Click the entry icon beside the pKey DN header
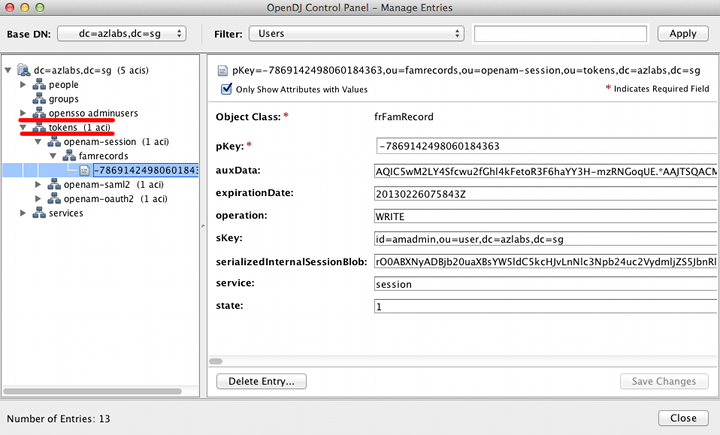This screenshot has height=435, width=720. [223, 70]
